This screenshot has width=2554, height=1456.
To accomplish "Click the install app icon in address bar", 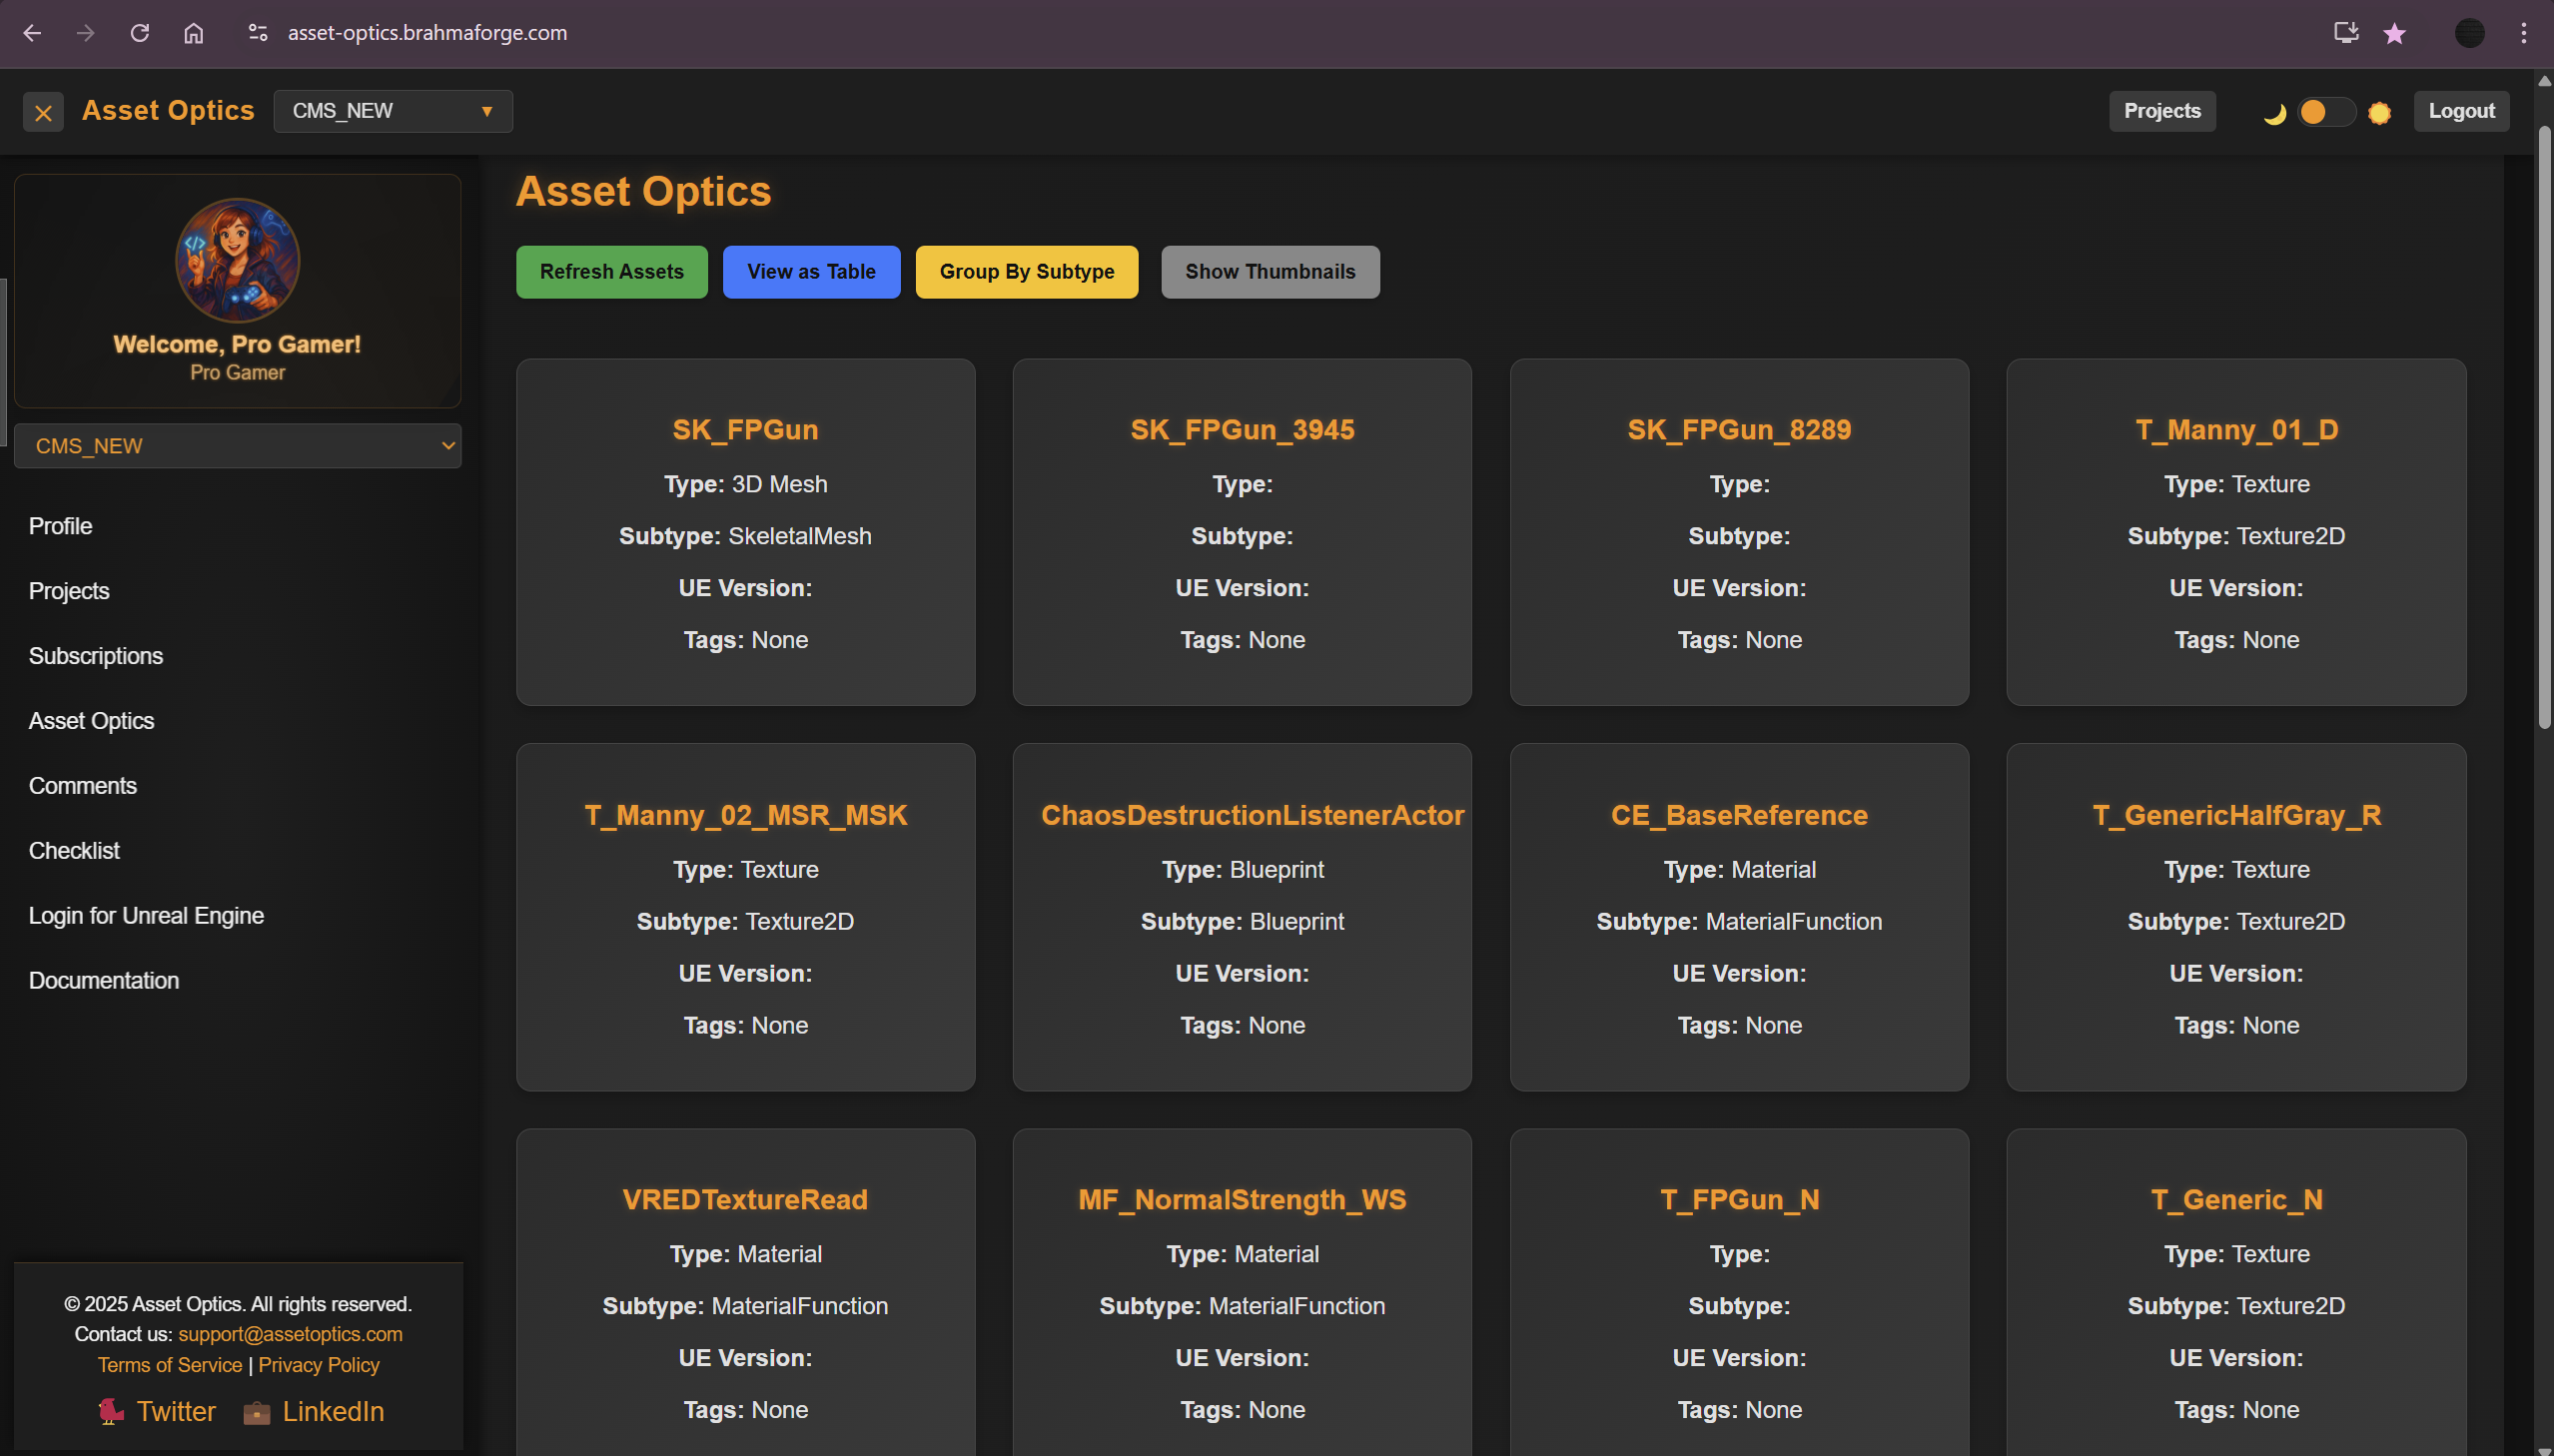I will pyautogui.click(x=2345, y=33).
